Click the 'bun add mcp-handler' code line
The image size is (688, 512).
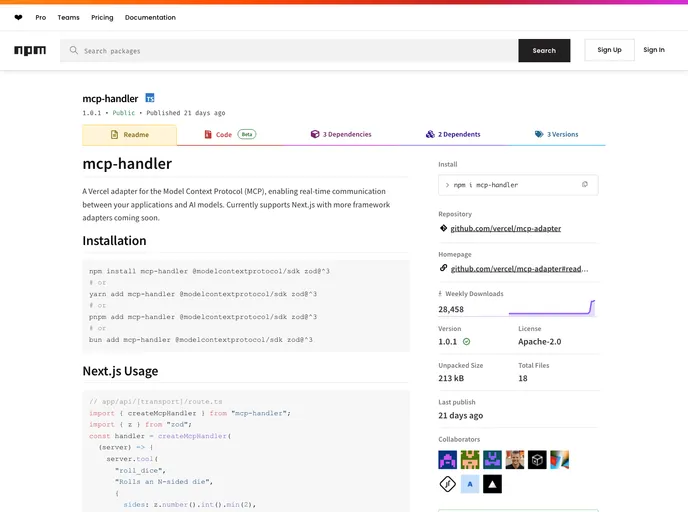coord(201,340)
